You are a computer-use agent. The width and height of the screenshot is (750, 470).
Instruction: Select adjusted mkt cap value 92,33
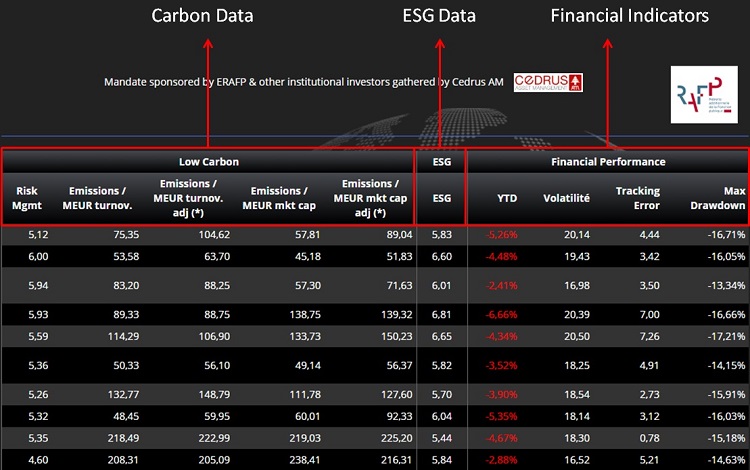coord(399,416)
